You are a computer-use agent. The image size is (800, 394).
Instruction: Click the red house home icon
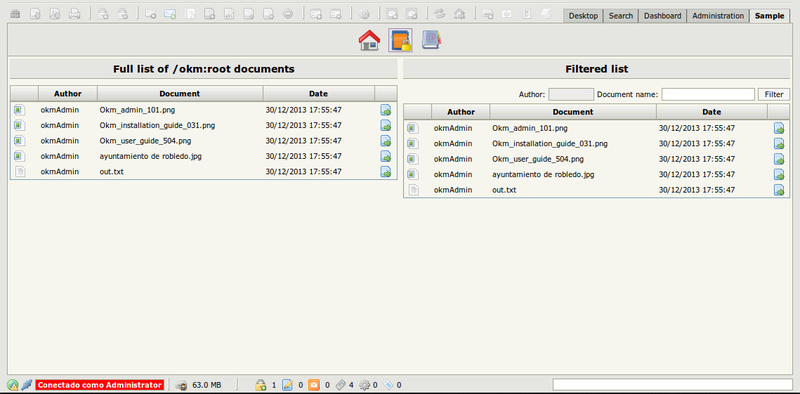369,40
